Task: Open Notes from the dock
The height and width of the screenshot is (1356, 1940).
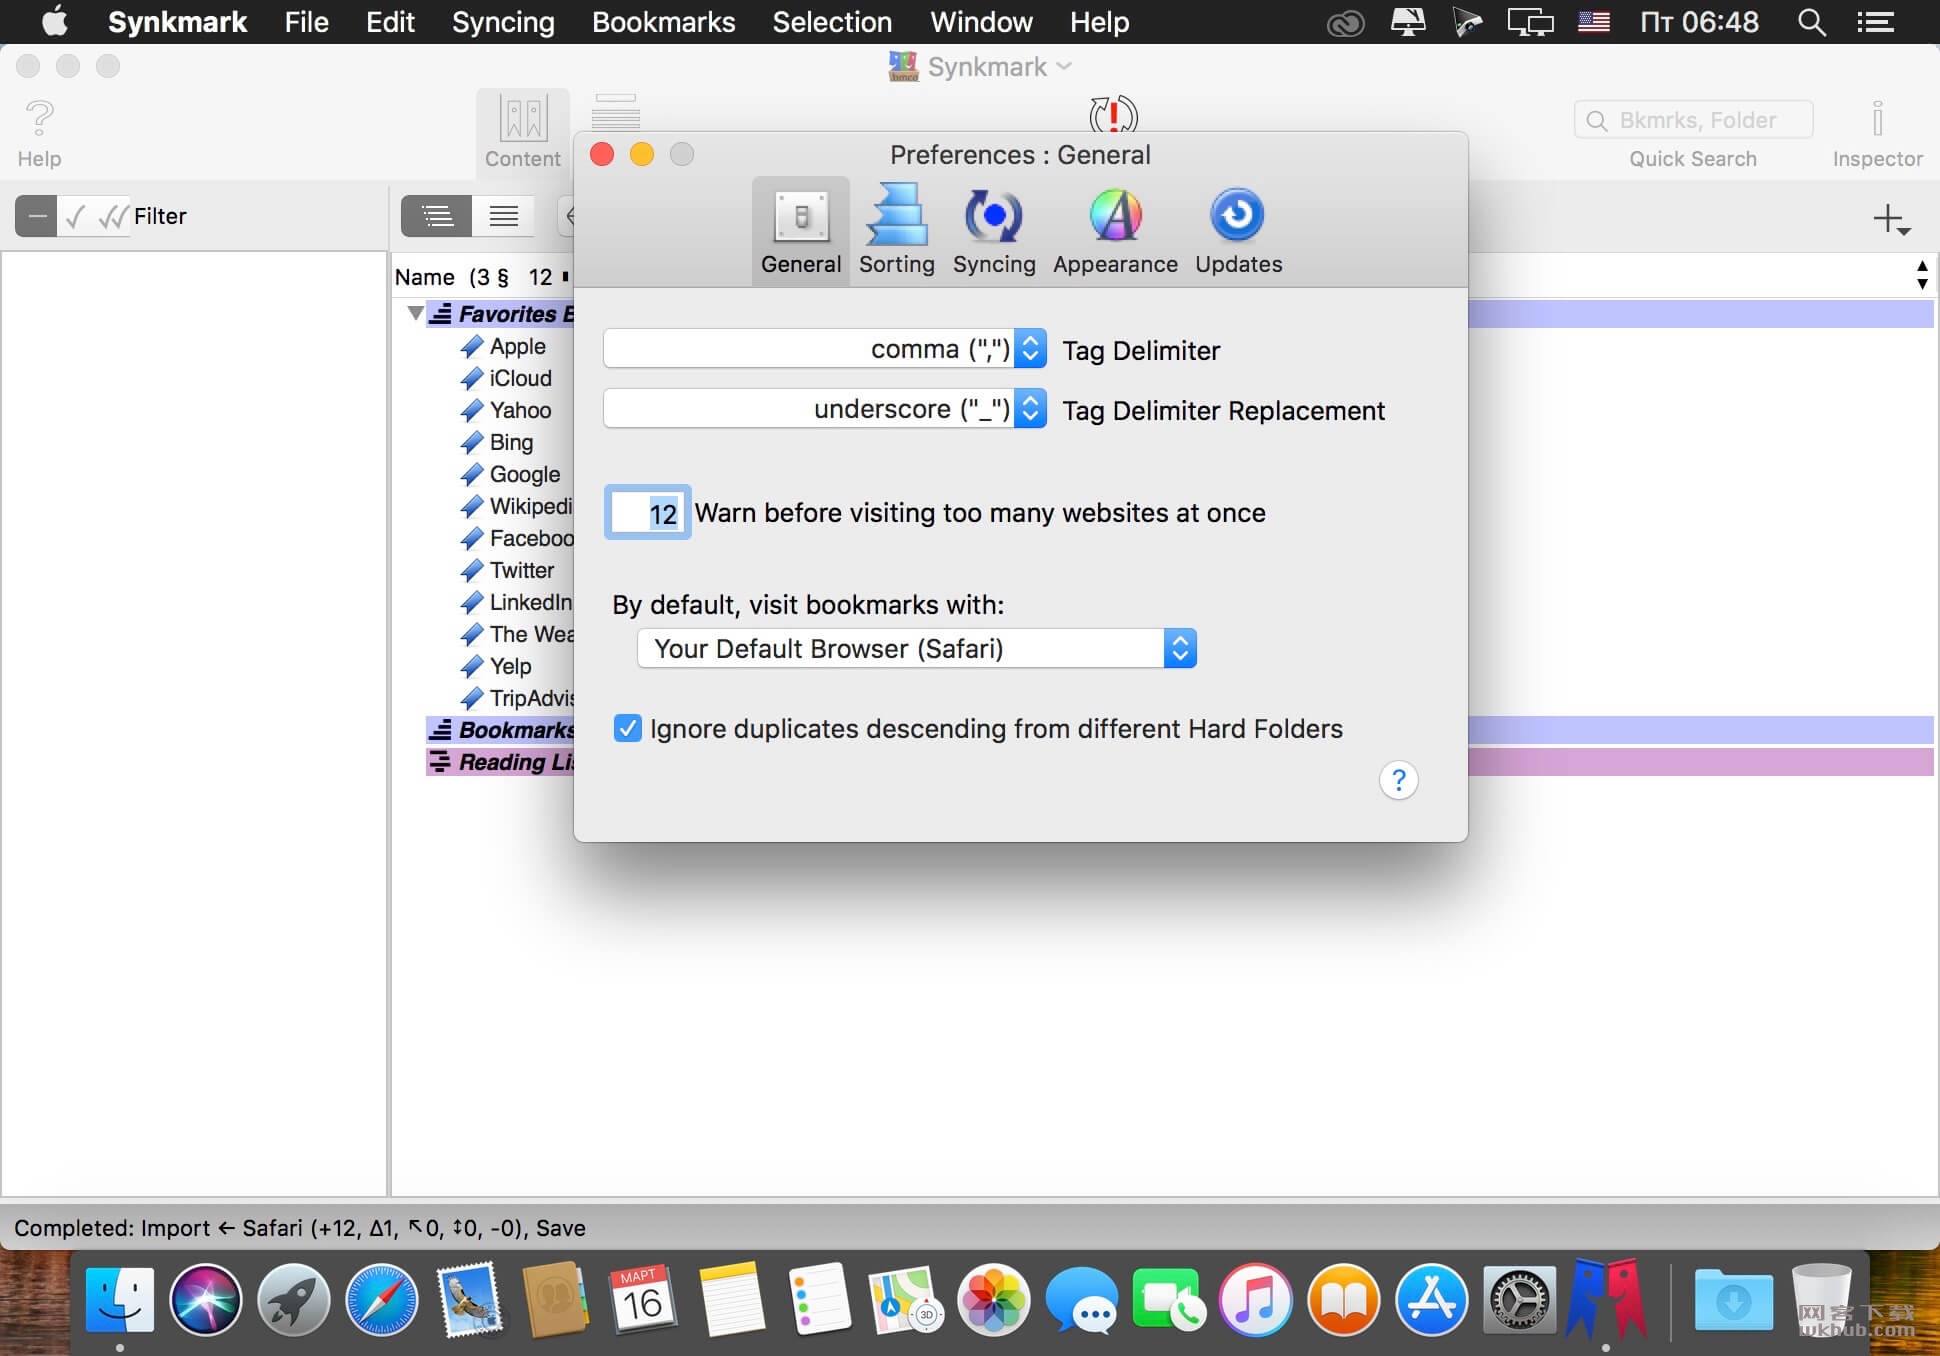Action: [731, 1300]
